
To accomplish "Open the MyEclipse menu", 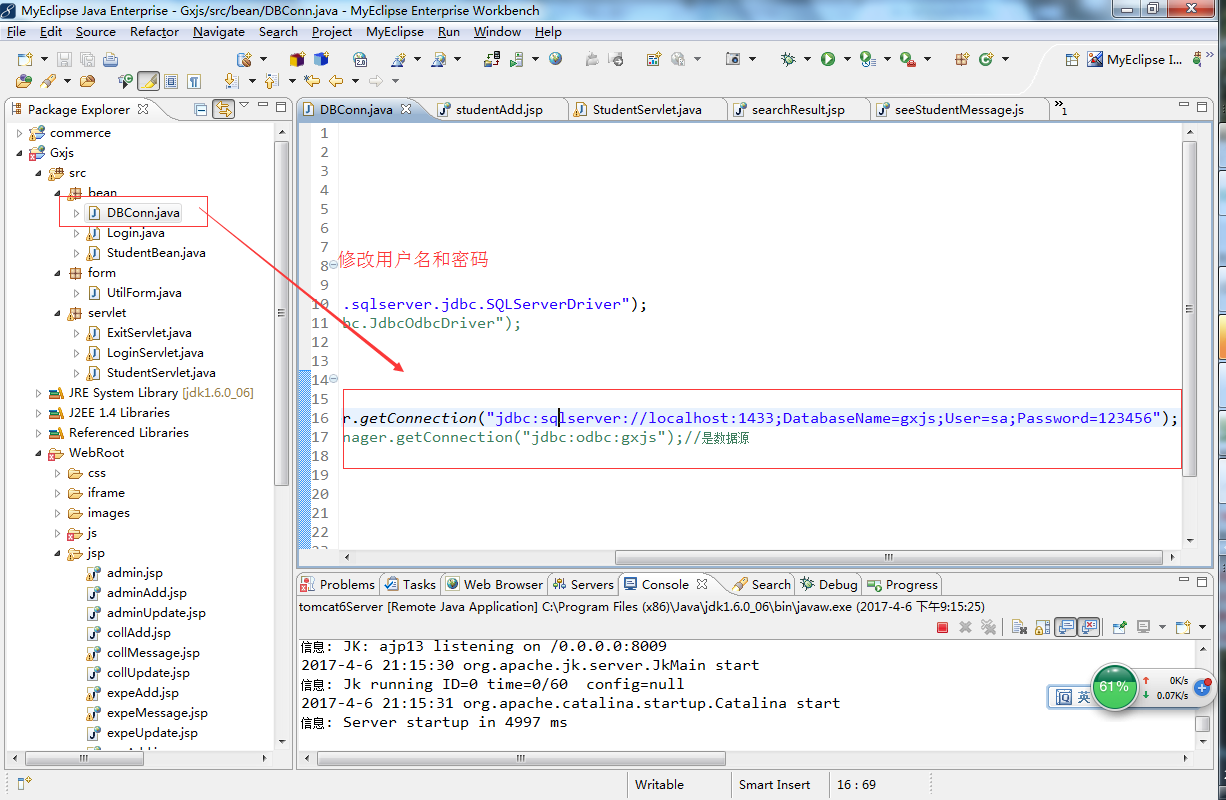I will point(395,31).
